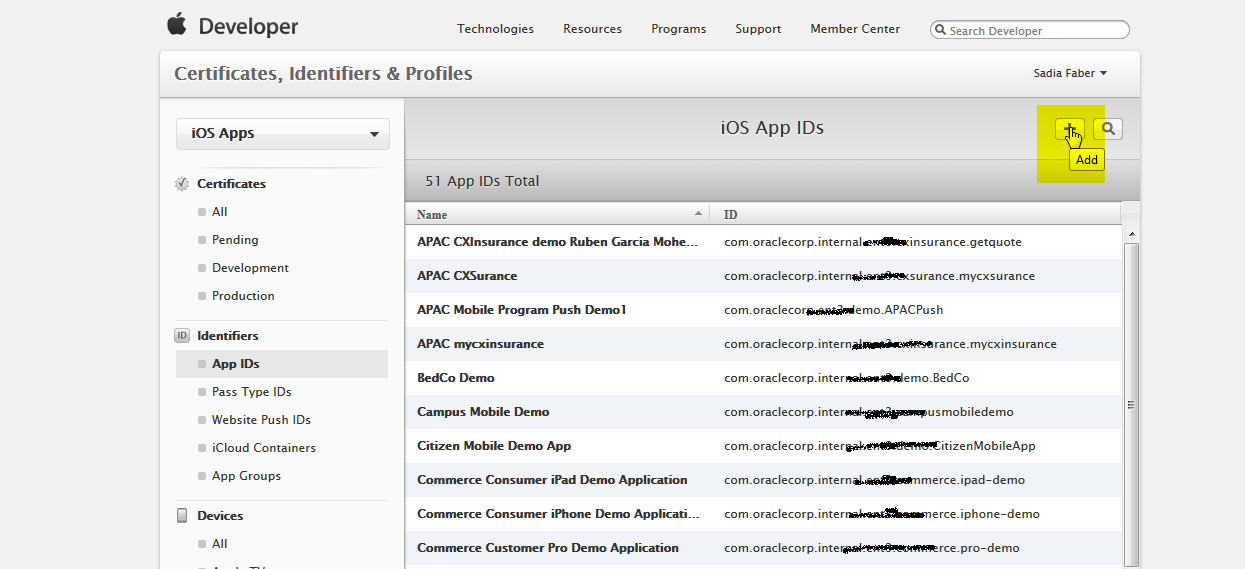Select Commerce Consumer iPhone Demo Application row
Image resolution: width=1245 pixels, height=569 pixels.
pos(763,514)
